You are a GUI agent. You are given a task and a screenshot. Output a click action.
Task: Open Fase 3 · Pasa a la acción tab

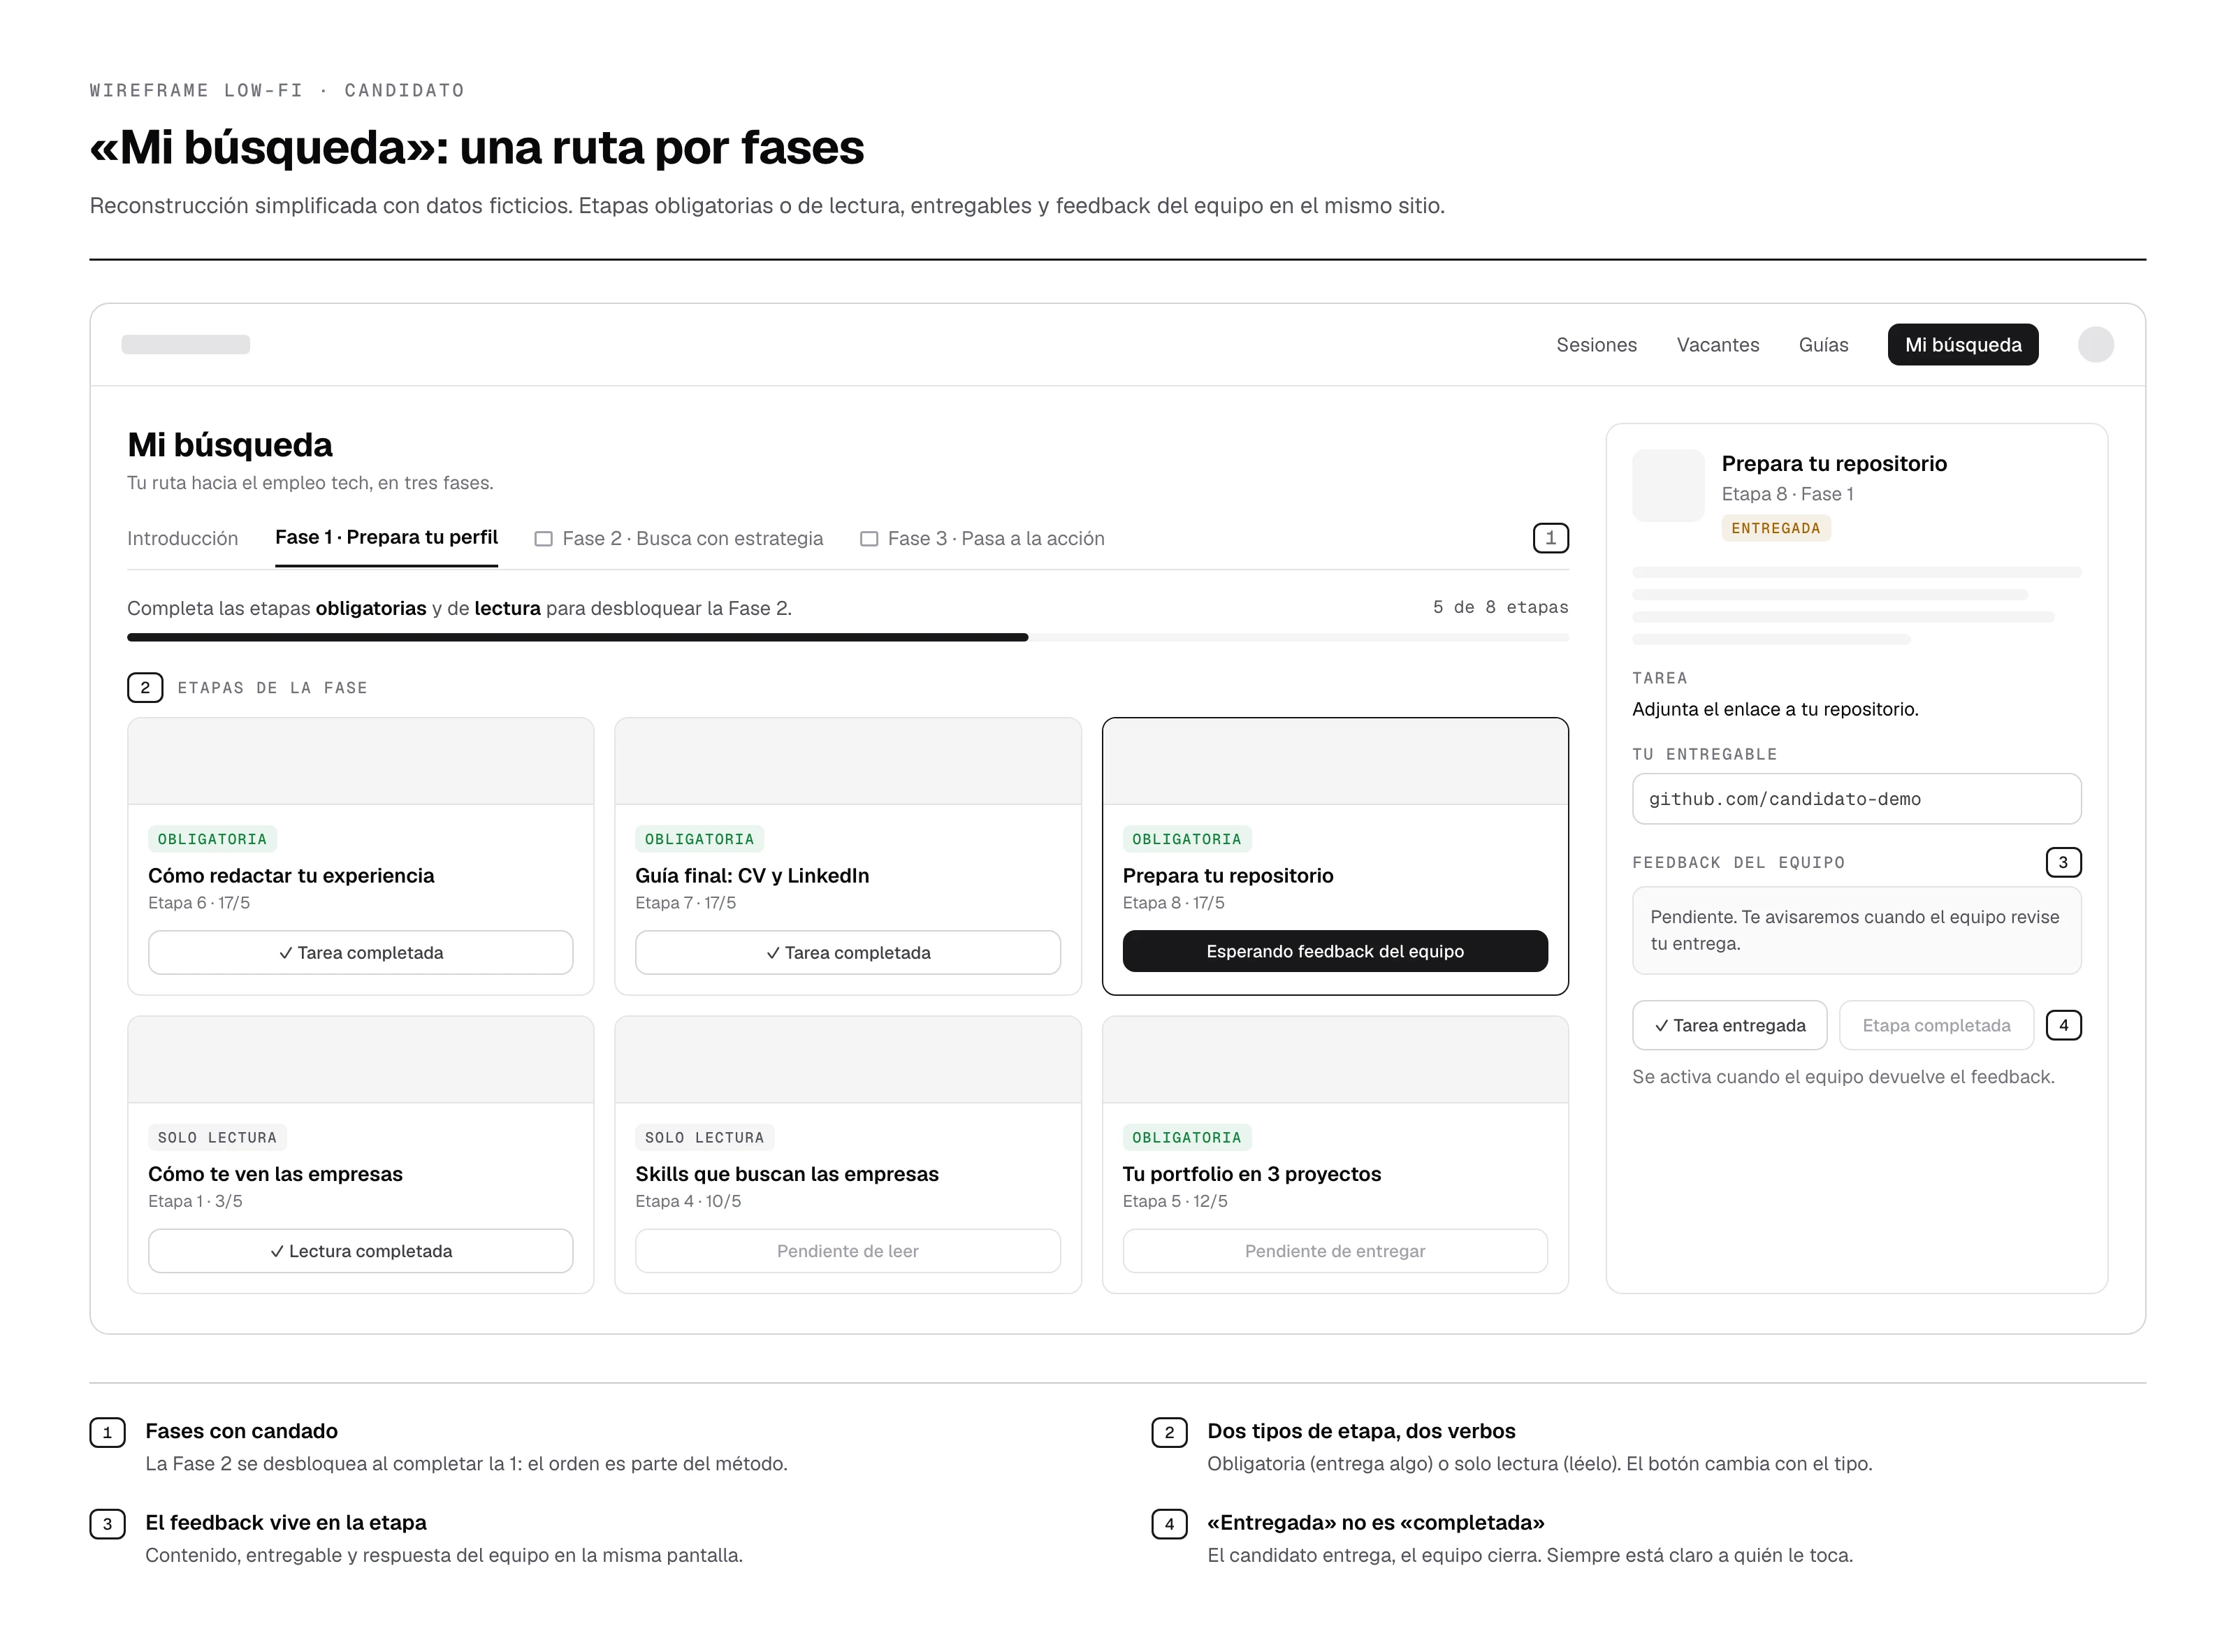pyautogui.click(x=982, y=538)
